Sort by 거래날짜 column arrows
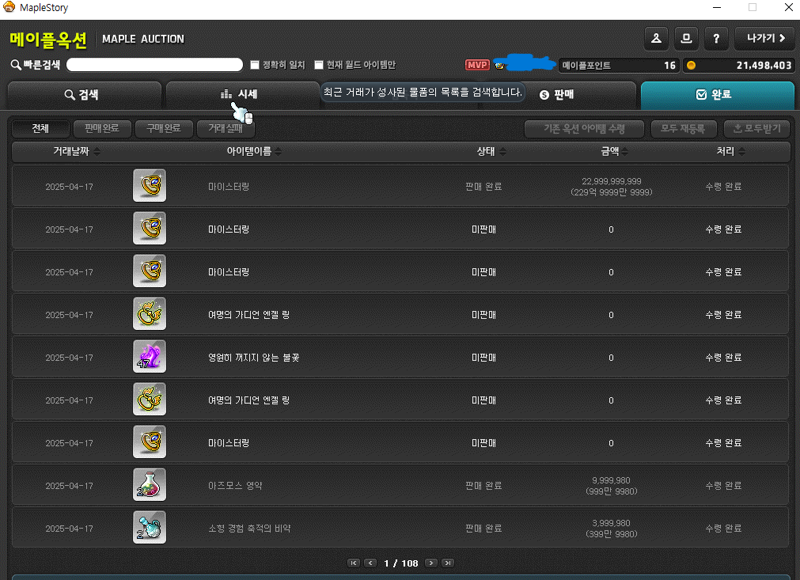This screenshot has width=800, height=580. pos(97,152)
